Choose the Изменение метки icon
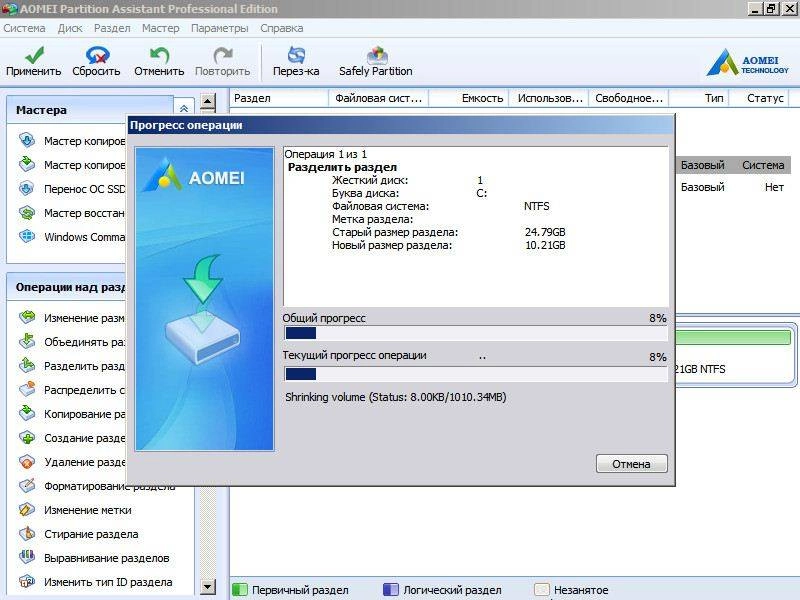The height and width of the screenshot is (600, 800). 27,509
